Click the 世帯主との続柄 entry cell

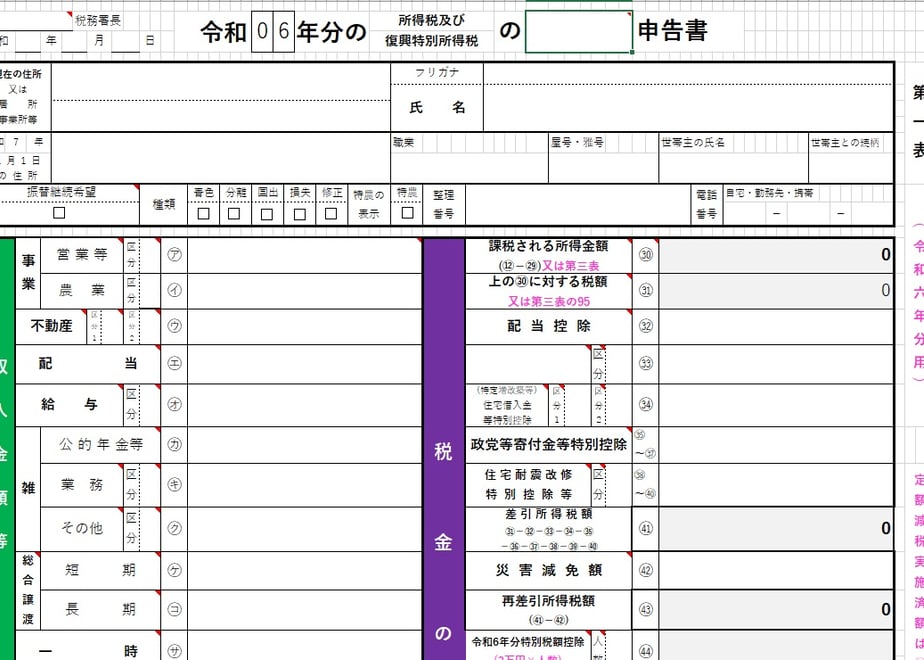pos(851,167)
